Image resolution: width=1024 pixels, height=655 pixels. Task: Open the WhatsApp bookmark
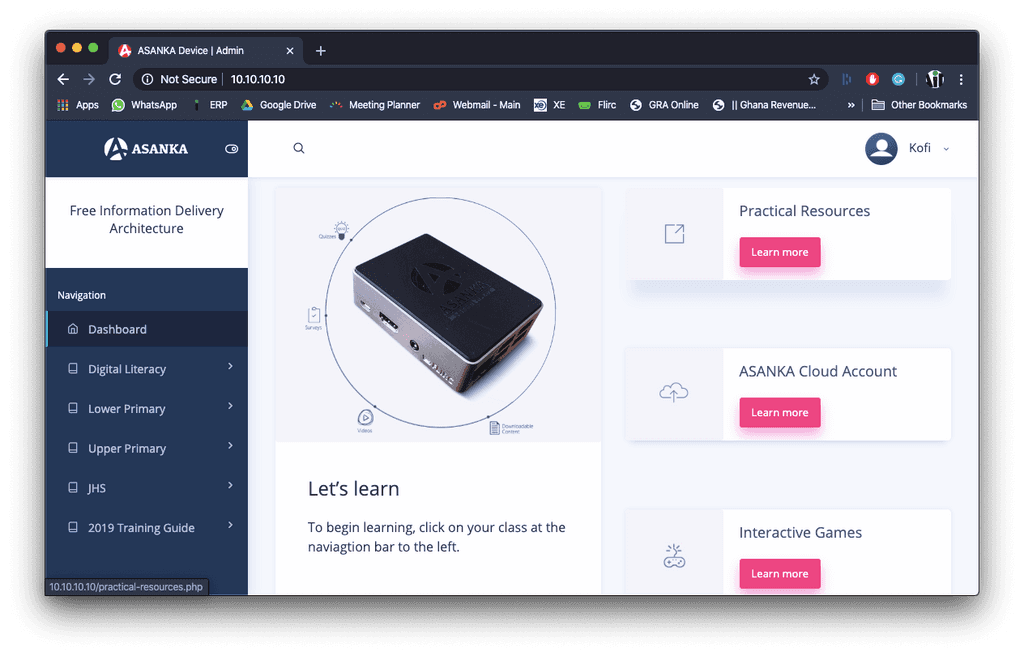click(x=144, y=105)
